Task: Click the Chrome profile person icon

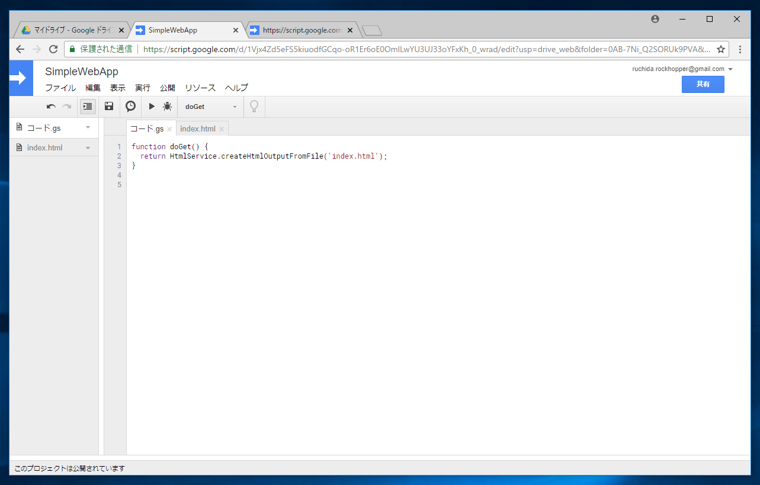Action: [x=655, y=19]
